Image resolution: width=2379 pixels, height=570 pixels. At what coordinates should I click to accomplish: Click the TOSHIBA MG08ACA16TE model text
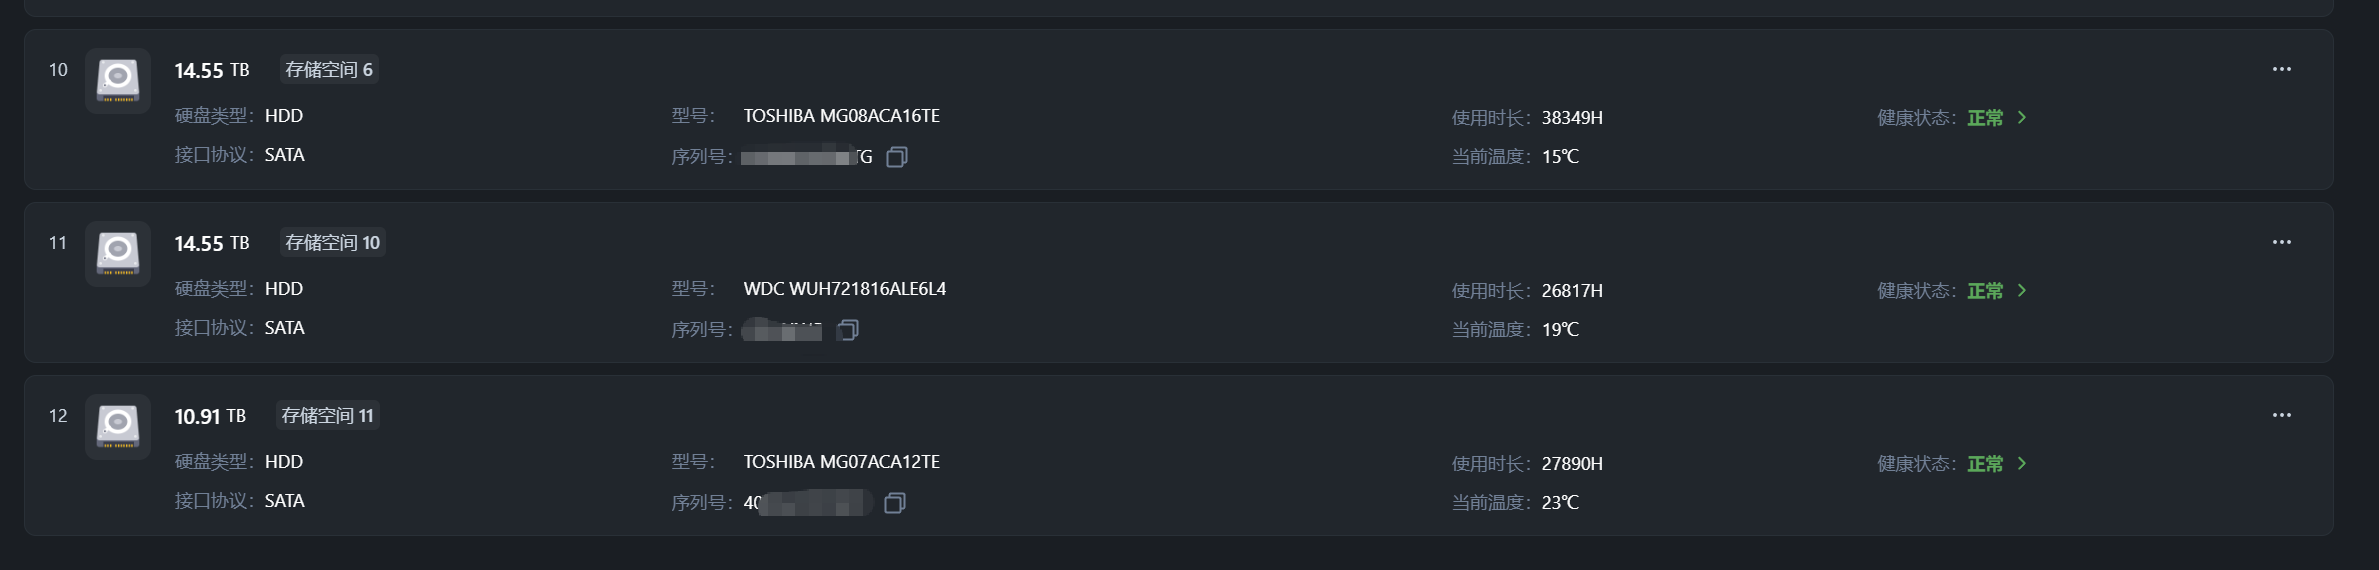click(841, 116)
